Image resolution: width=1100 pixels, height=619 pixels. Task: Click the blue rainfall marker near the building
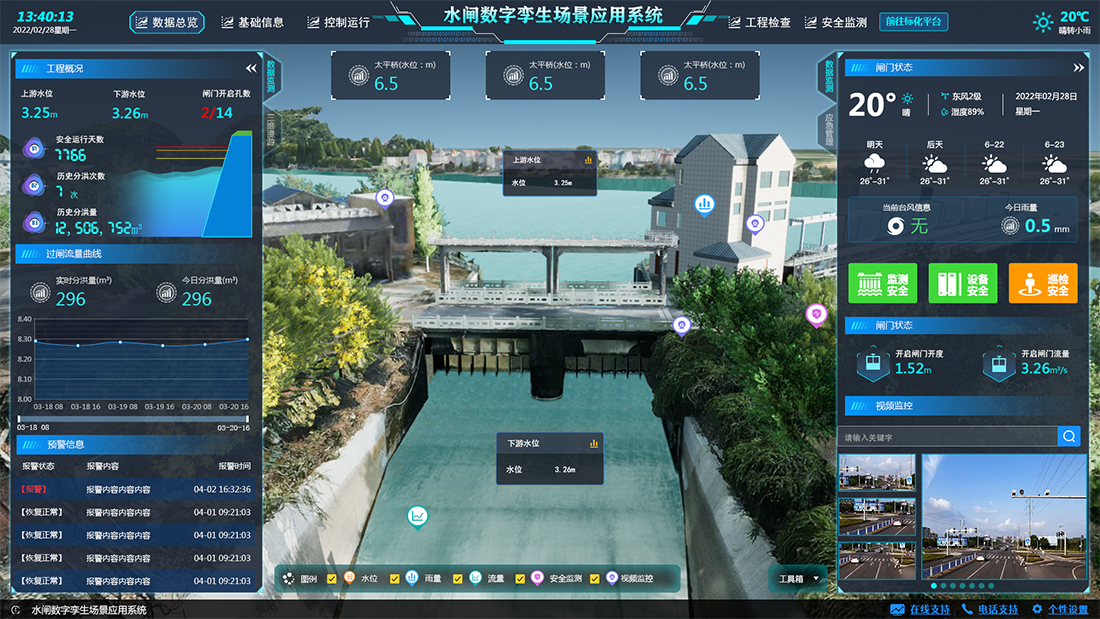[x=705, y=204]
